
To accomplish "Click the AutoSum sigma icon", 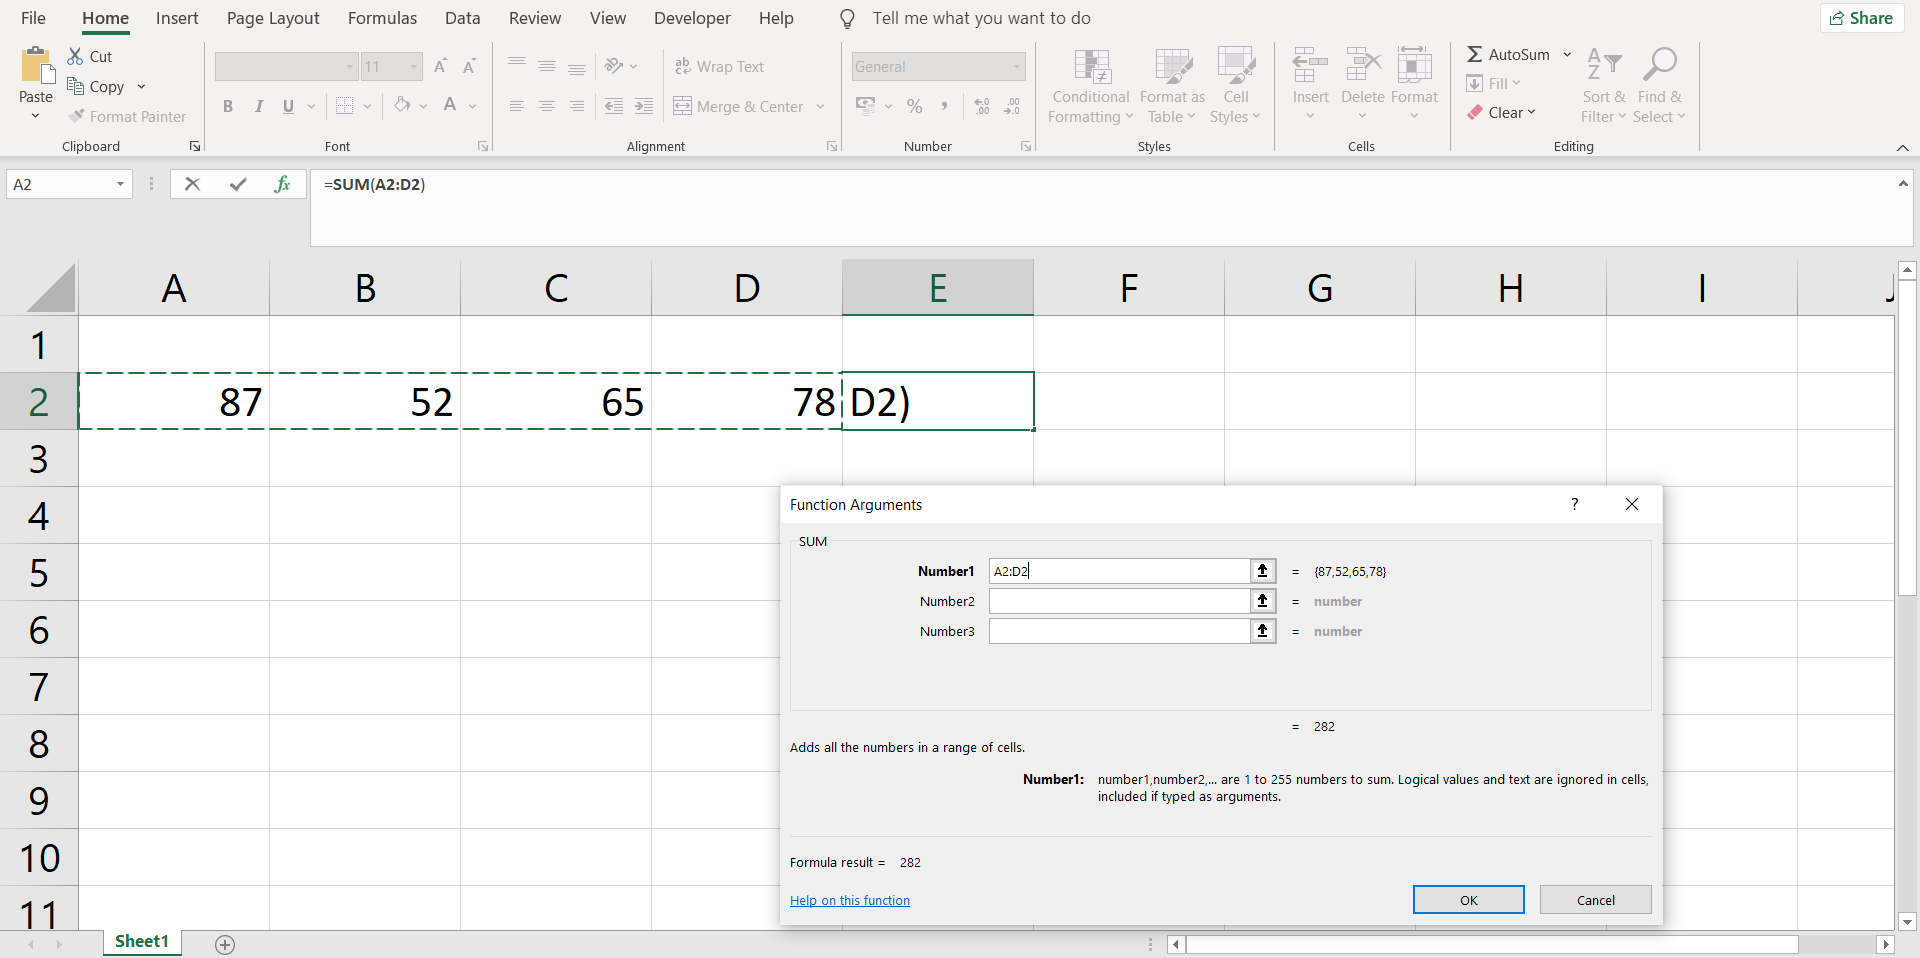I will coord(1475,54).
